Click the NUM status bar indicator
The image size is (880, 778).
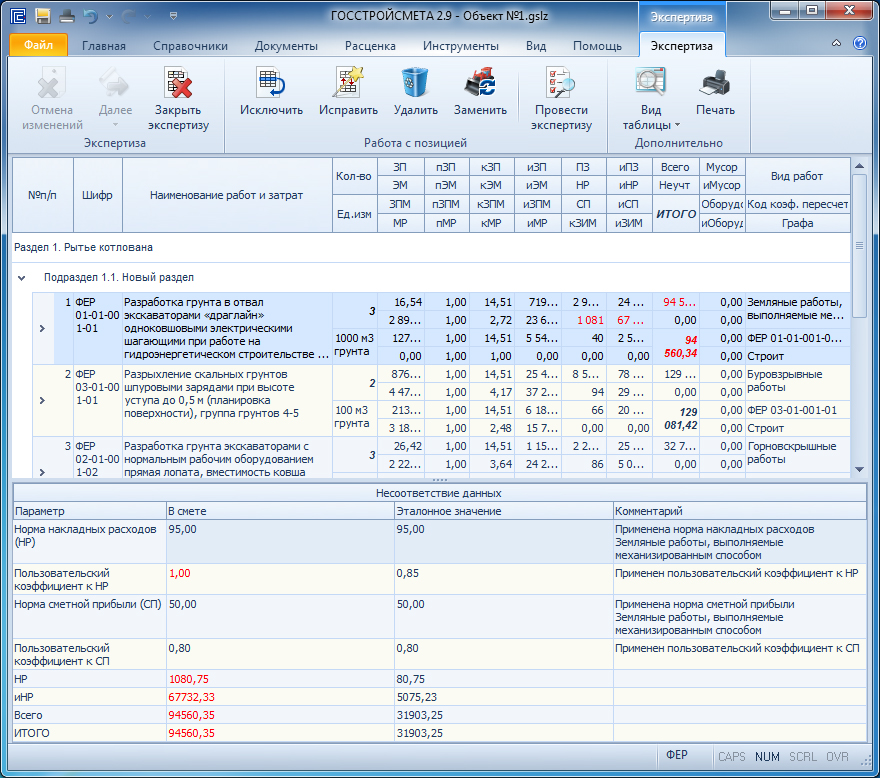tap(767, 757)
